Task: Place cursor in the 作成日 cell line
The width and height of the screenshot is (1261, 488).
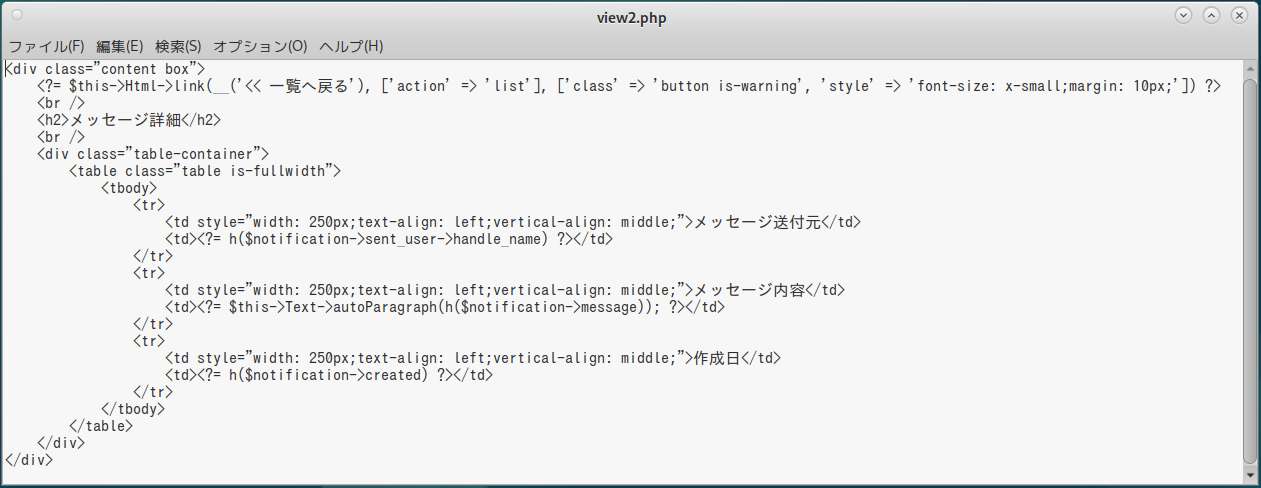Action: [472, 358]
